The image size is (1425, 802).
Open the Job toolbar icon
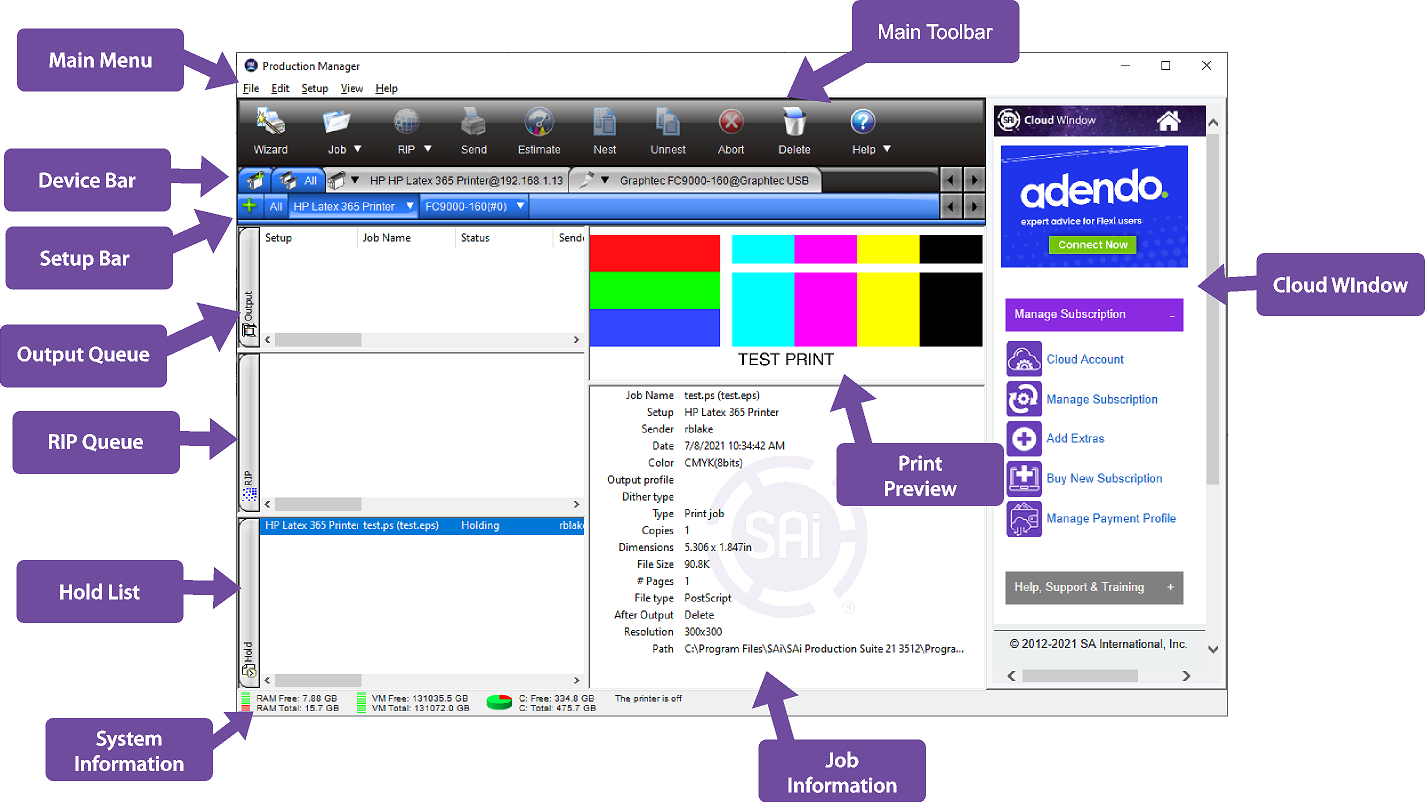337,122
